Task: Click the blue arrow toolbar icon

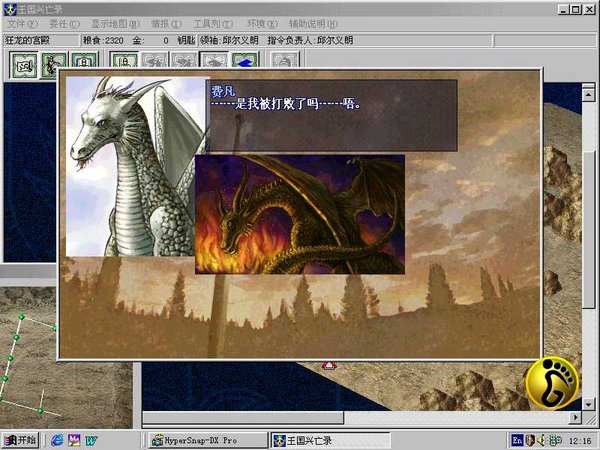Action: [x=246, y=60]
